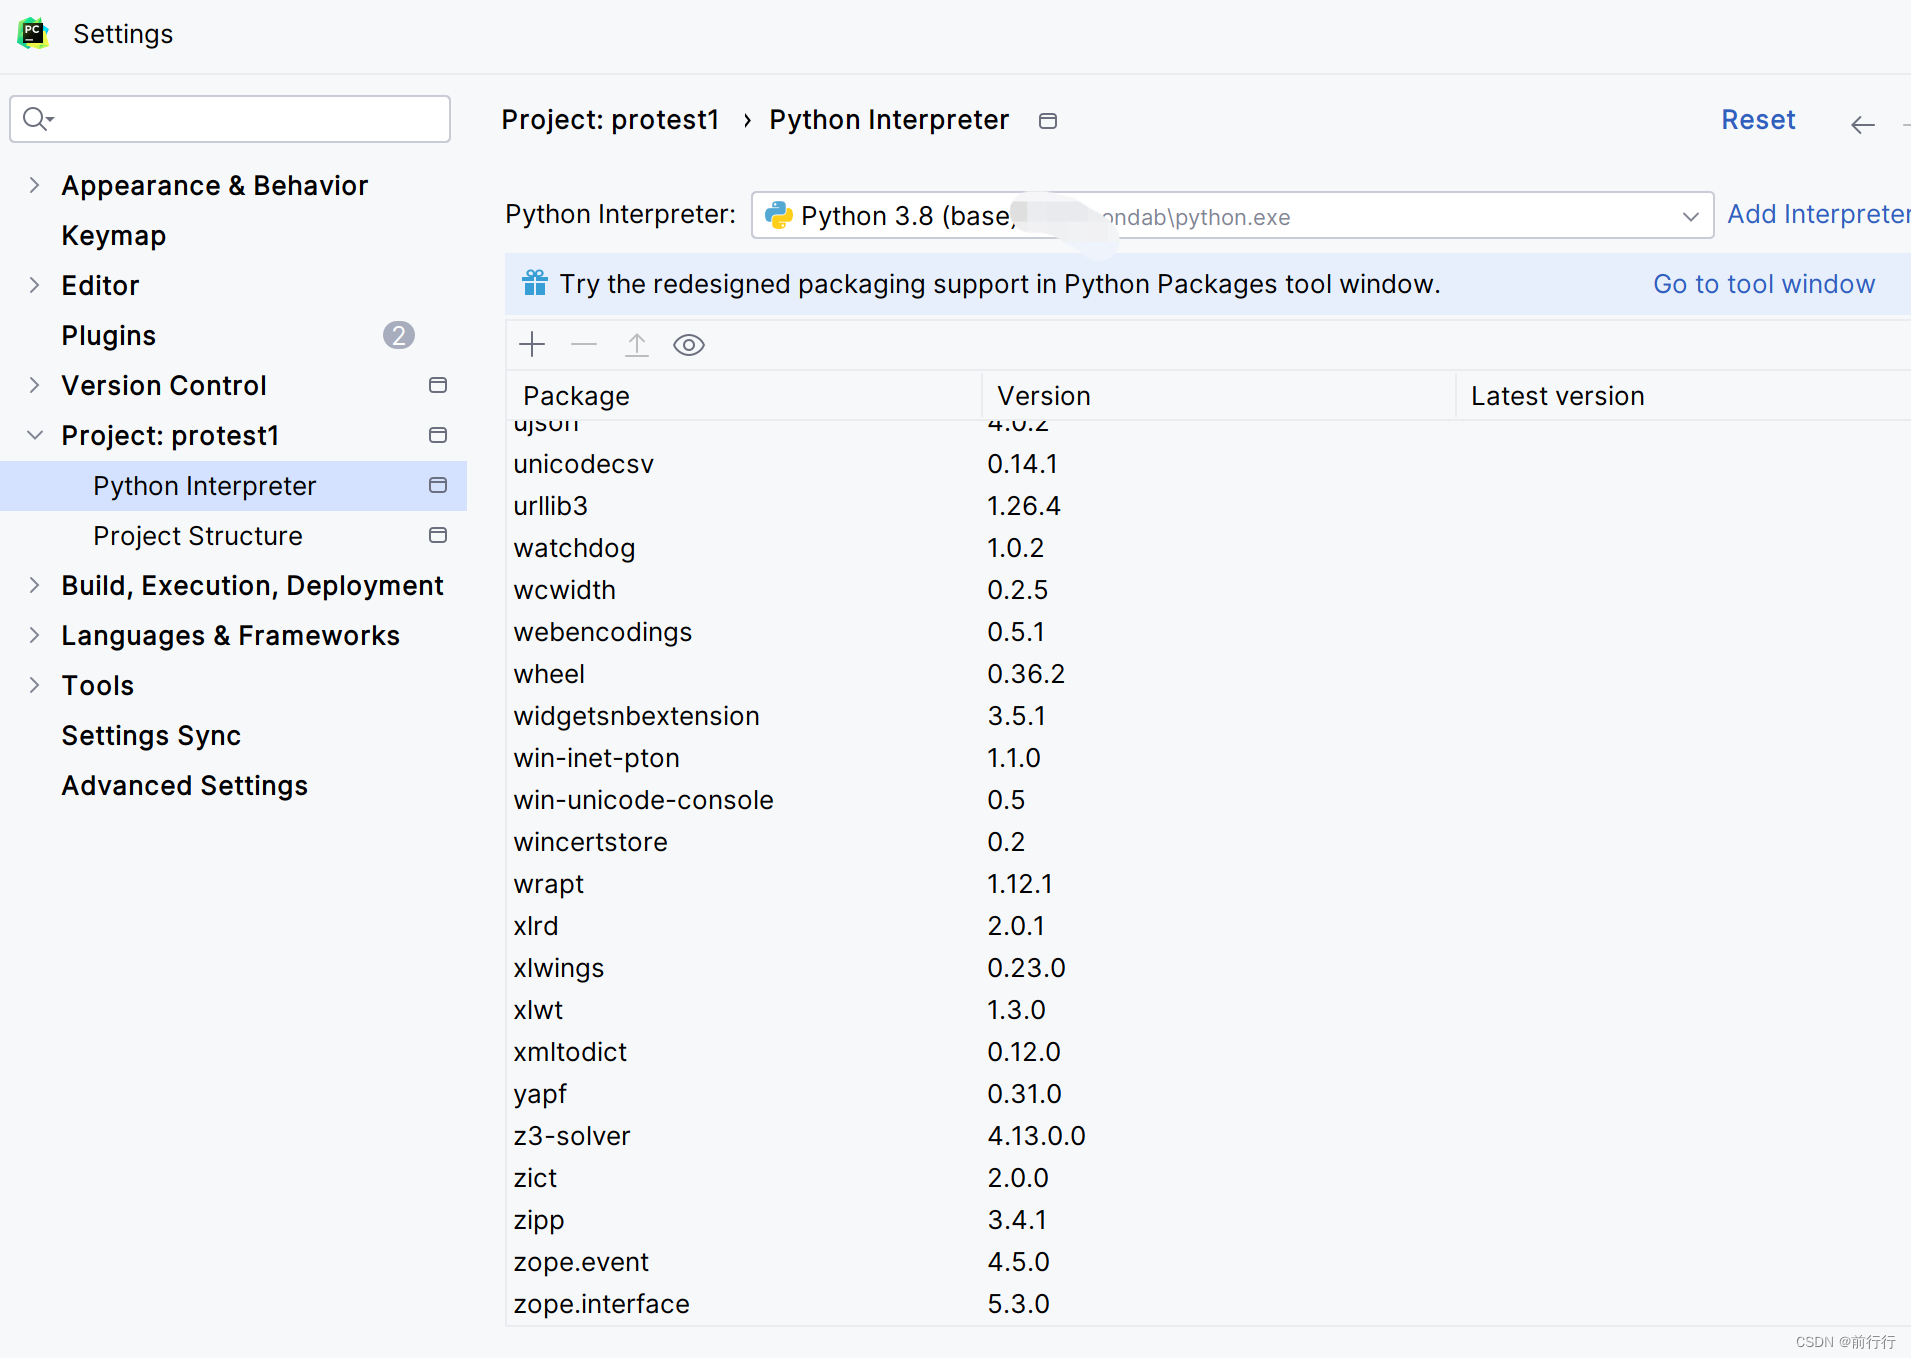Click the Plugins update count badge
The image size is (1911, 1358).
tap(399, 335)
